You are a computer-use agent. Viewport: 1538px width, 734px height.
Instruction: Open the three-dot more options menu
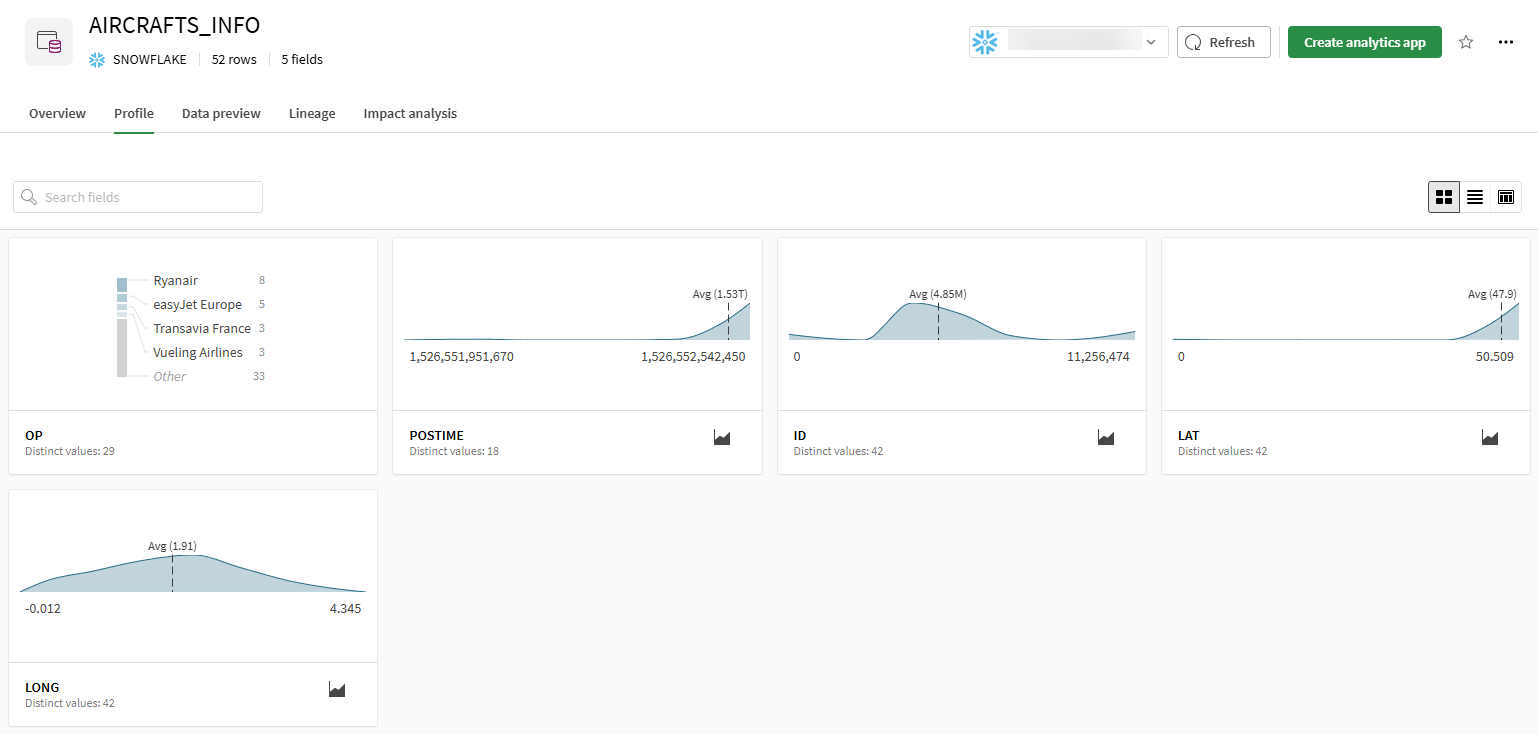click(1506, 42)
